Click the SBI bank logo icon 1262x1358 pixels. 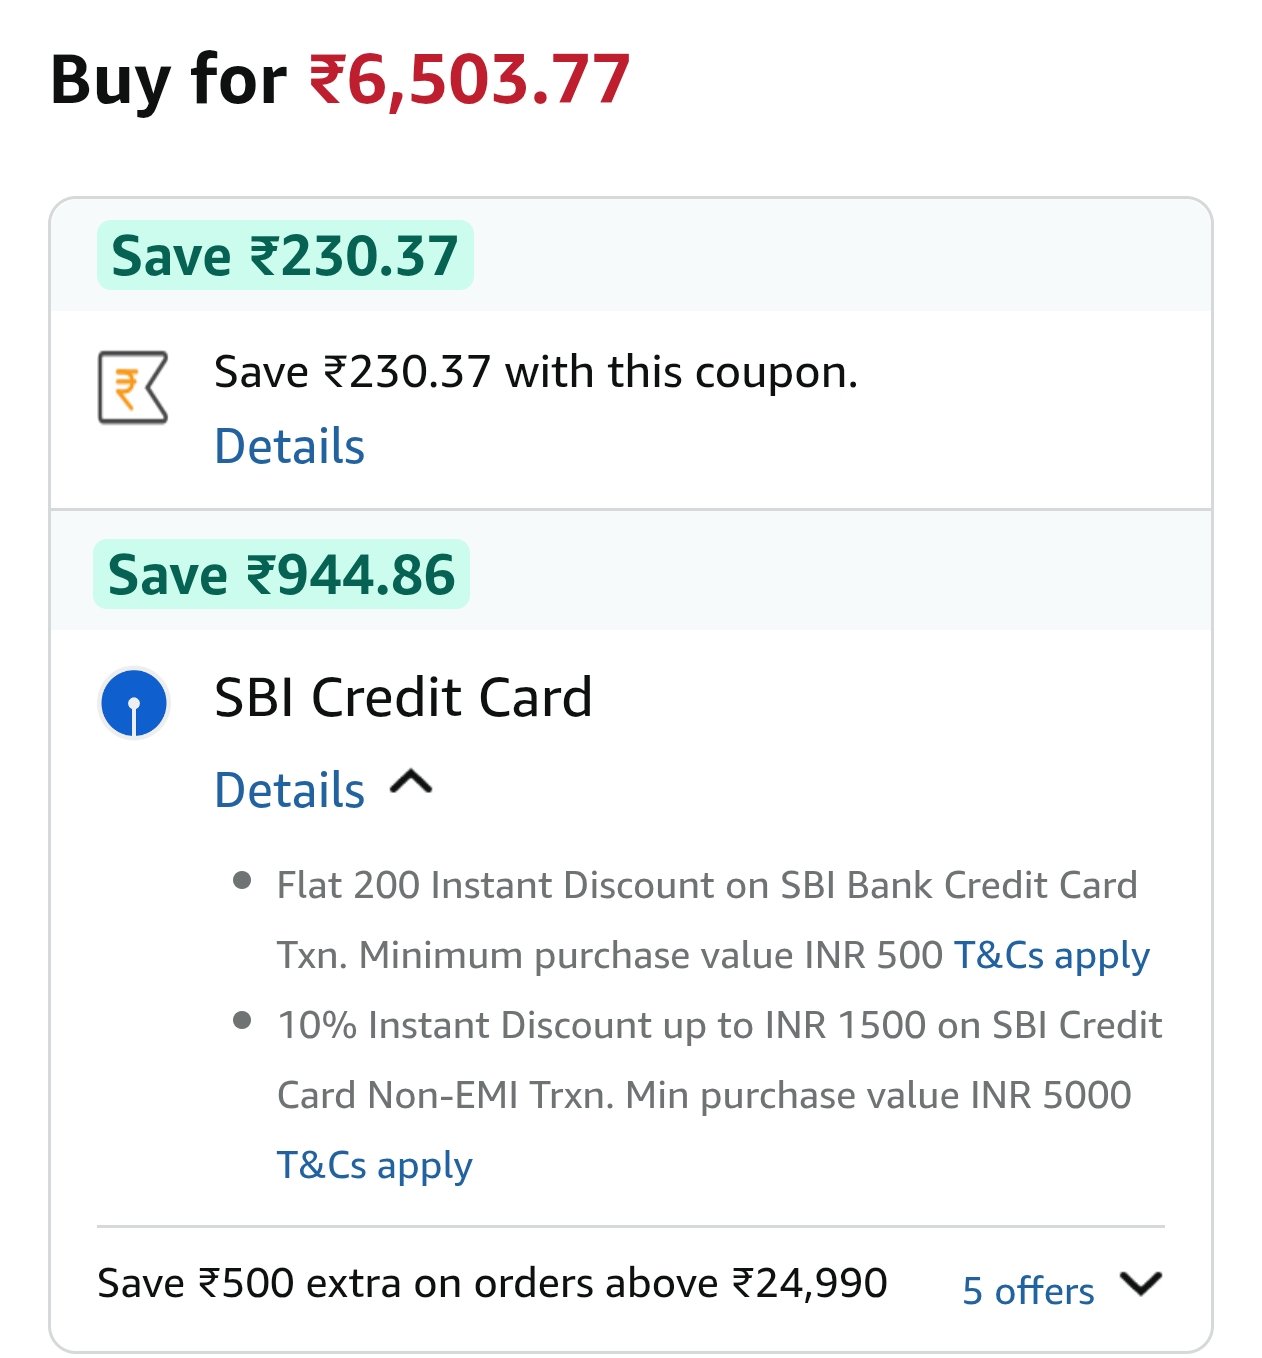point(134,703)
